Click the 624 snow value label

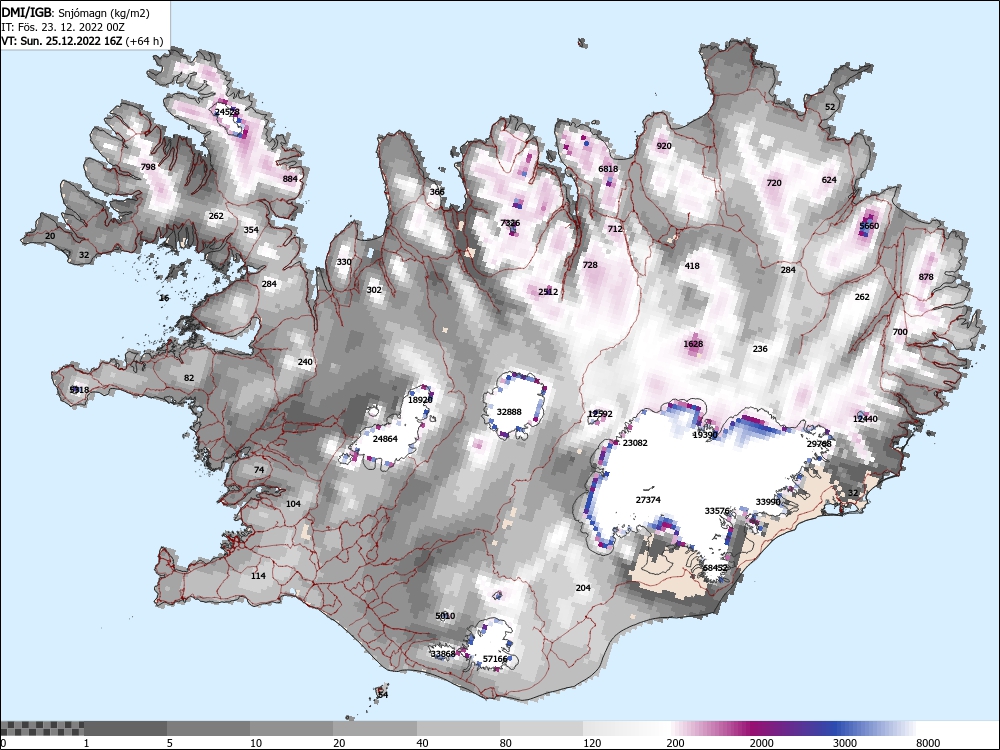pos(828,180)
